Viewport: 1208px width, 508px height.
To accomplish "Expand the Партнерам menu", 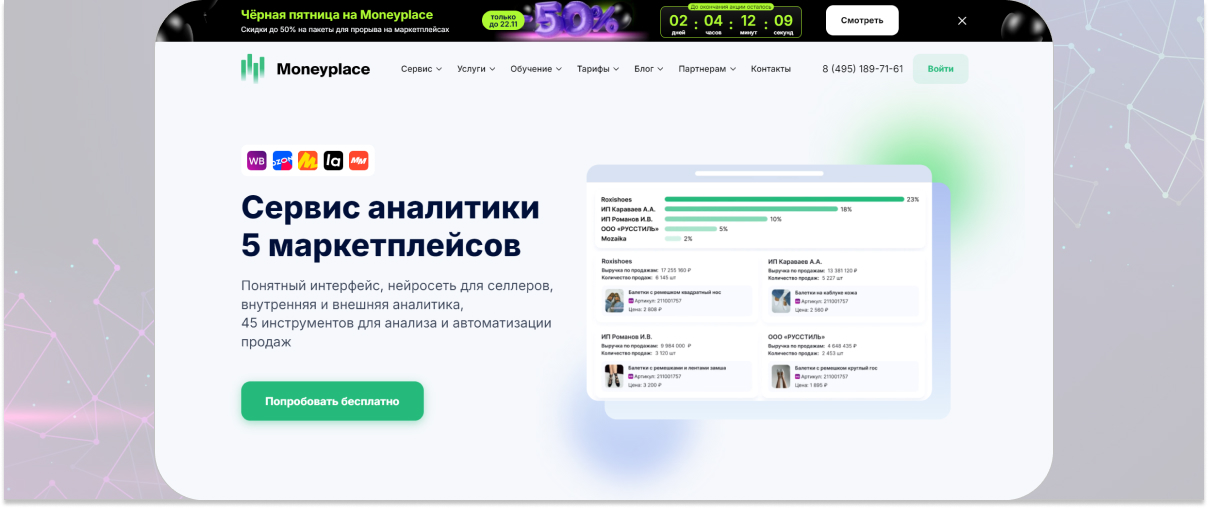I will [x=707, y=69].
